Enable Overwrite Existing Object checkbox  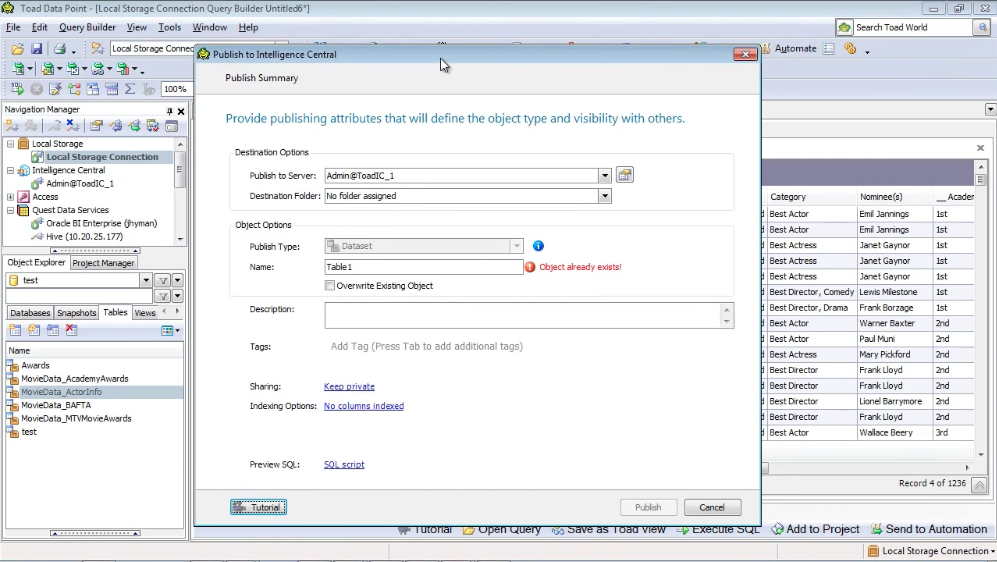coord(329,285)
